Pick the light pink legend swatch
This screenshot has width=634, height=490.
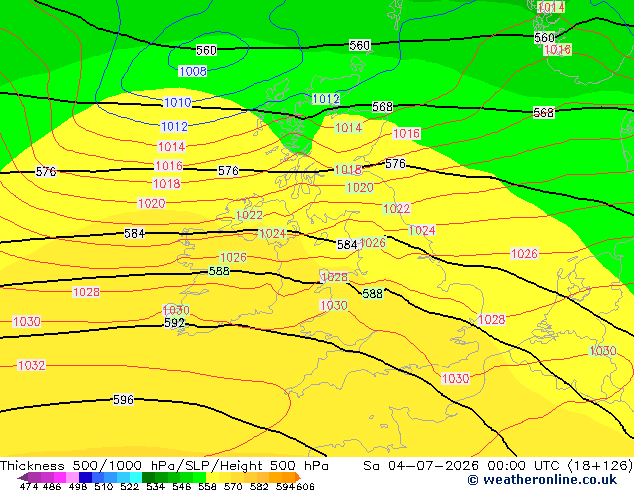point(72,477)
